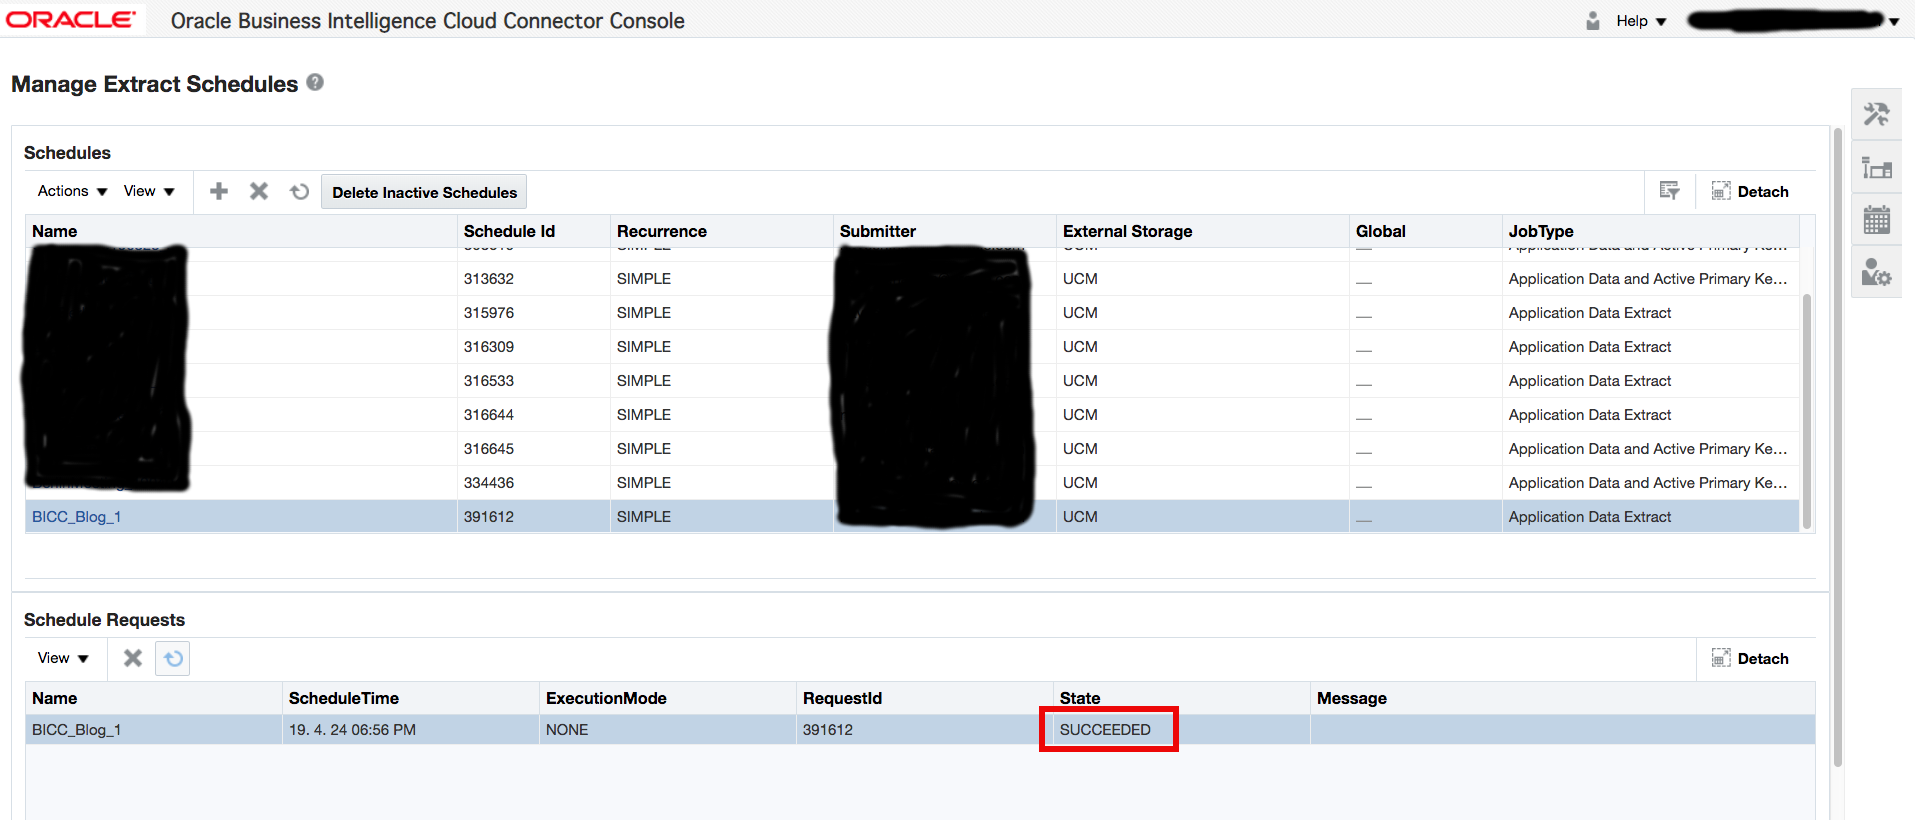Image resolution: width=1915 pixels, height=820 pixels.
Task: Select the row with Schedule Id 313632
Action: [912, 279]
